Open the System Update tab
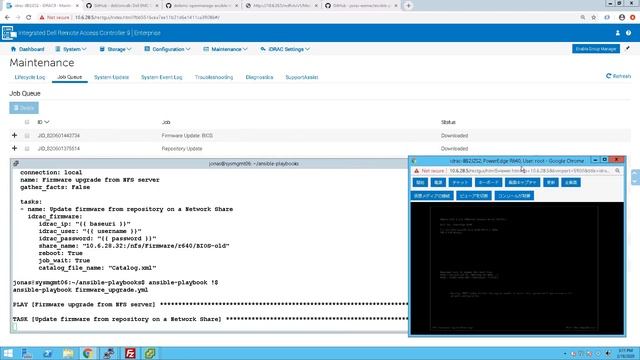The width and height of the screenshot is (640, 360). coord(111,77)
